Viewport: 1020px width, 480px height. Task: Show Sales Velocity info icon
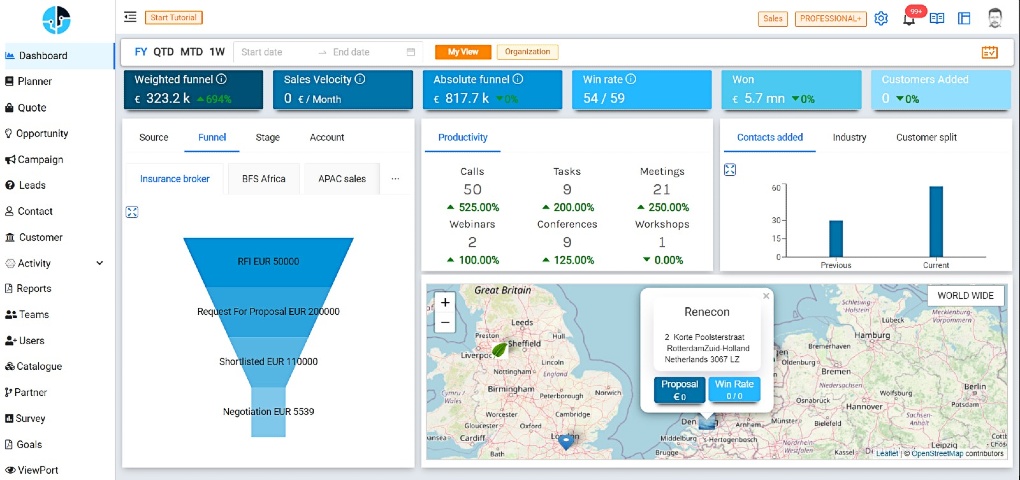pos(360,79)
